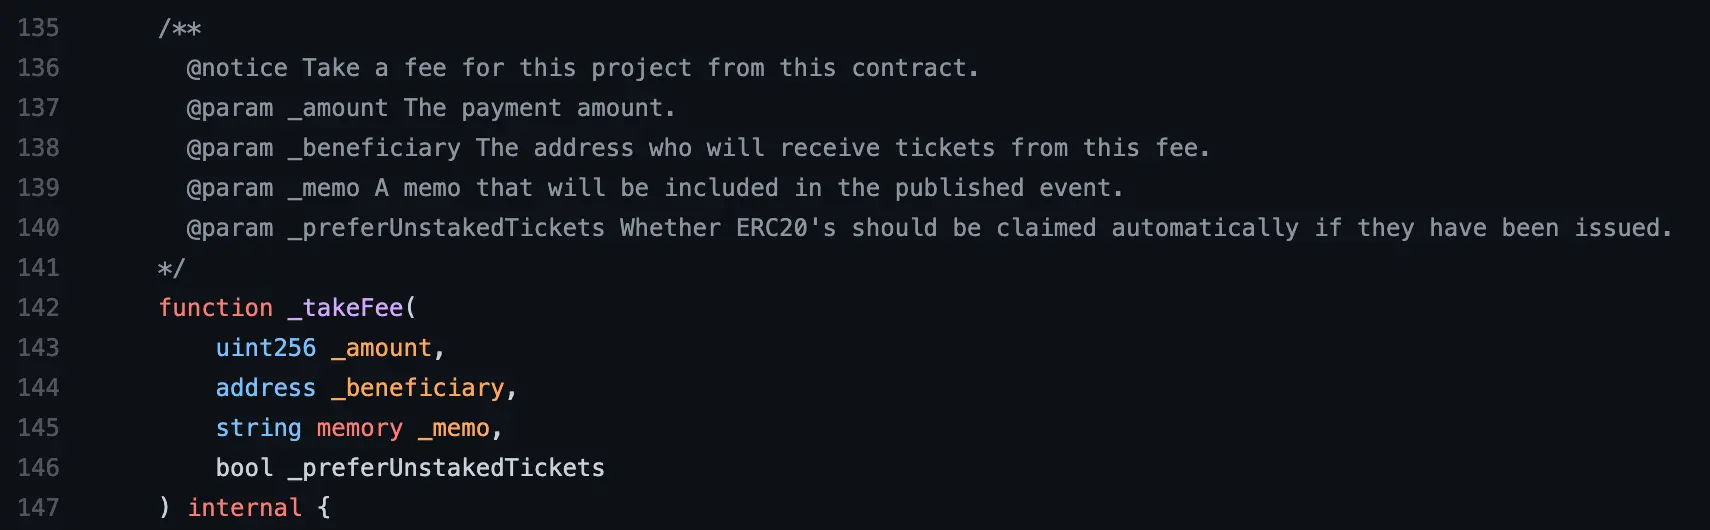Click the _amount parameter on the uint256 line
The image size is (1710, 530).
pyautogui.click(x=381, y=348)
